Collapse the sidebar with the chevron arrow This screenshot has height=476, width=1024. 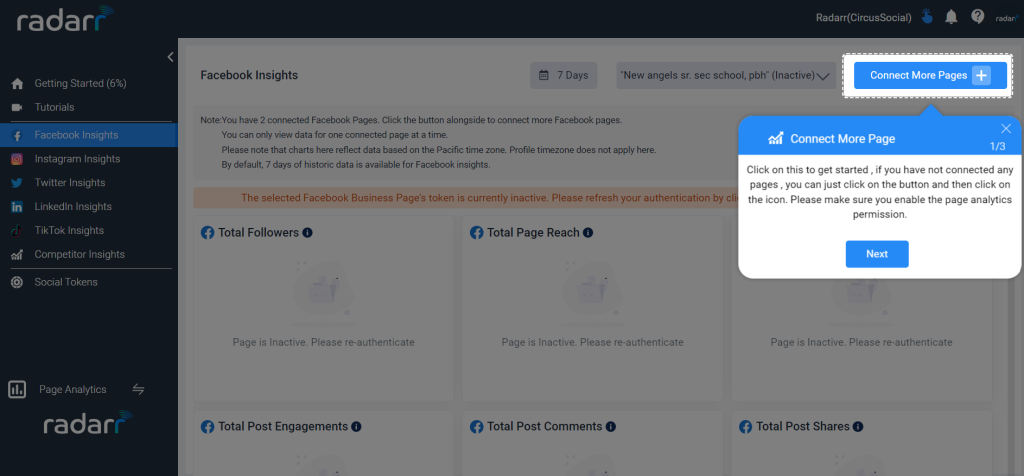[x=170, y=57]
